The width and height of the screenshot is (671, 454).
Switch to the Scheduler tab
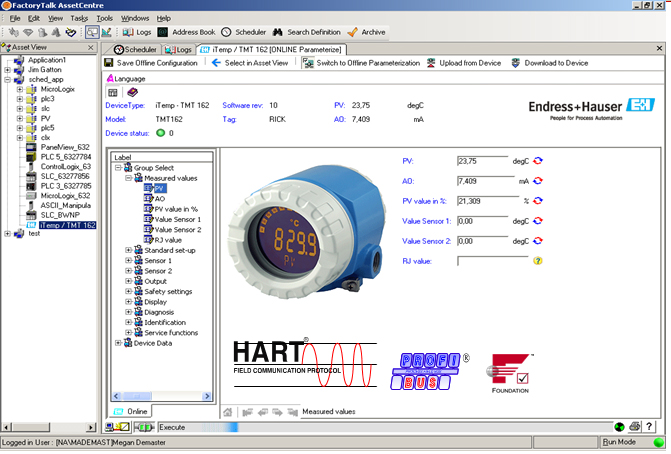pyautogui.click(x=135, y=50)
